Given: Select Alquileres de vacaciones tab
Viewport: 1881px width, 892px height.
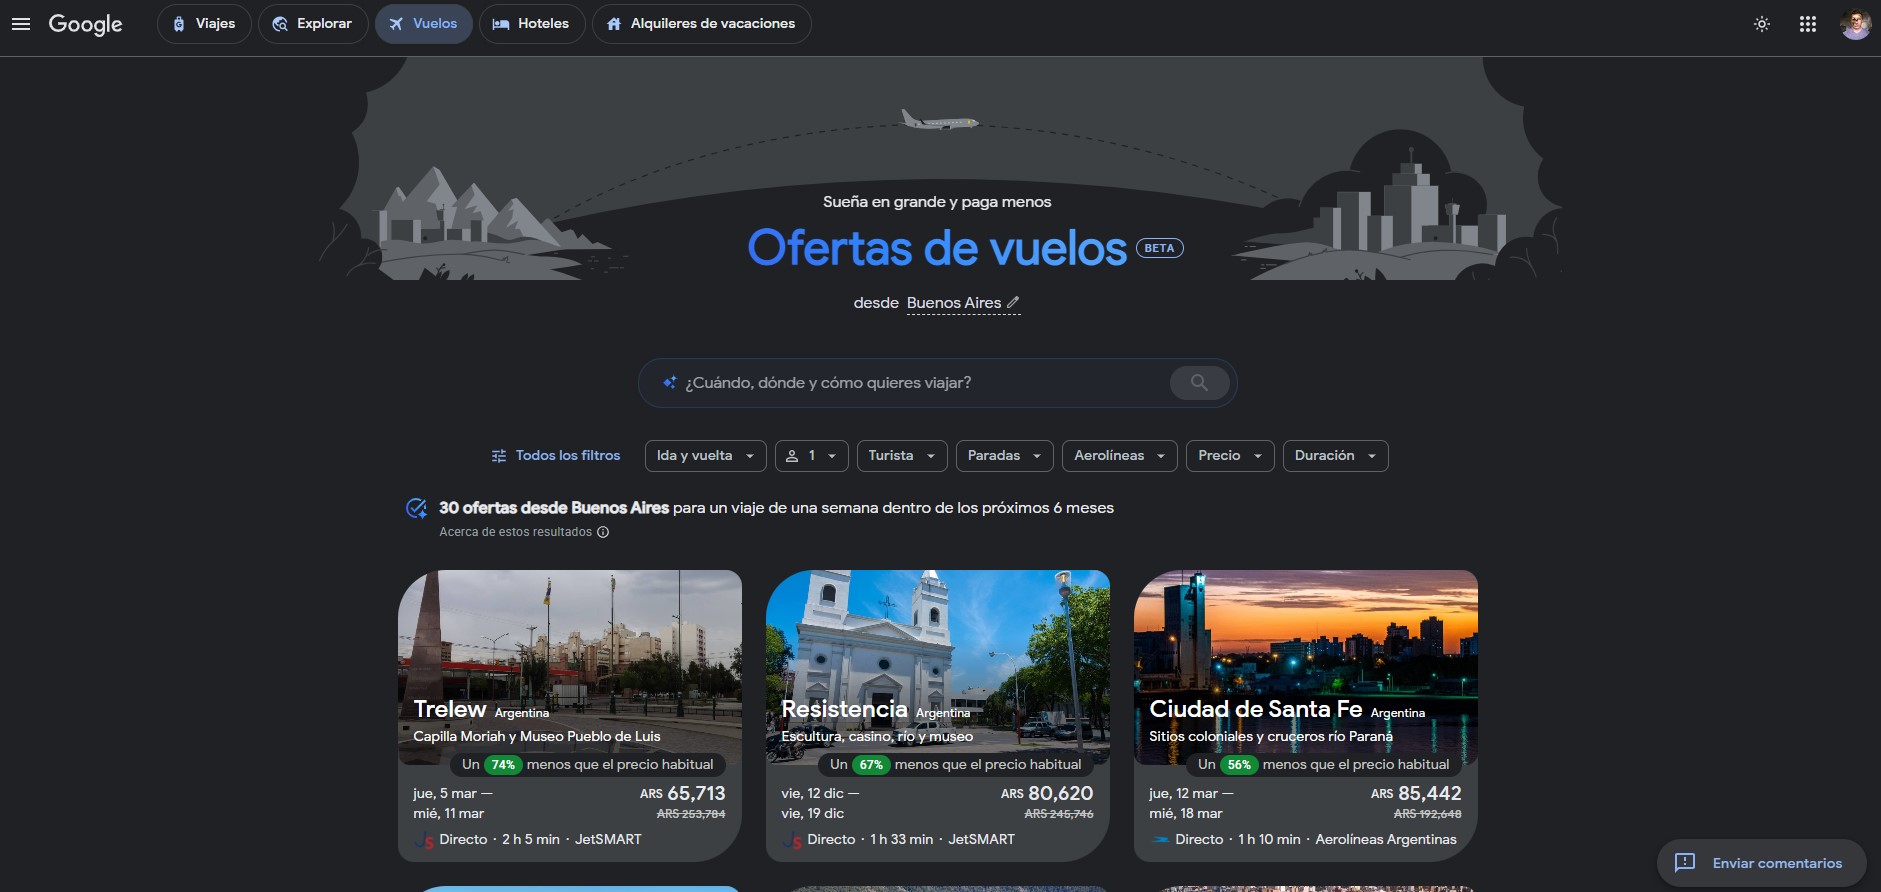Looking at the screenshot, I should point(701,24).
